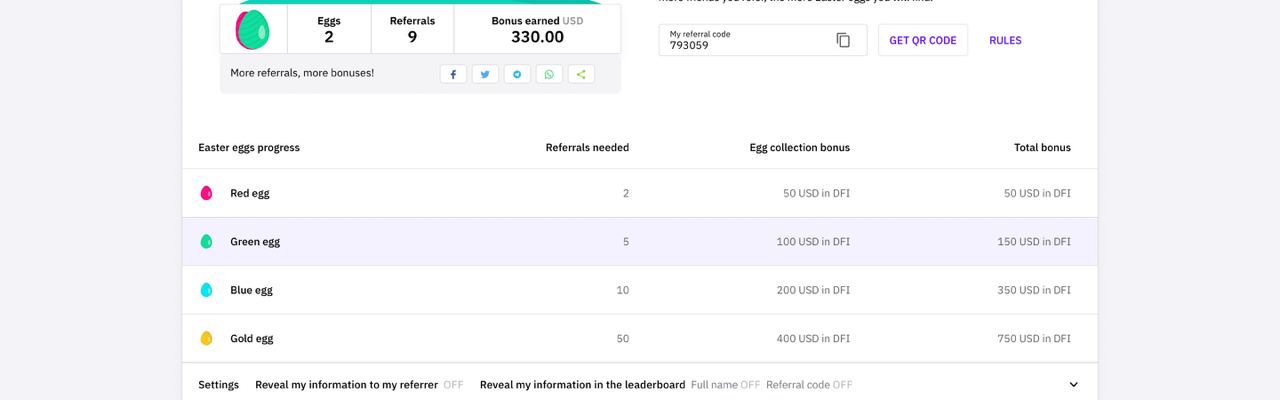Toggle Full name leaderboard visibility
The height and width of the screenshot is (400, 1280).
pos(750,385)
